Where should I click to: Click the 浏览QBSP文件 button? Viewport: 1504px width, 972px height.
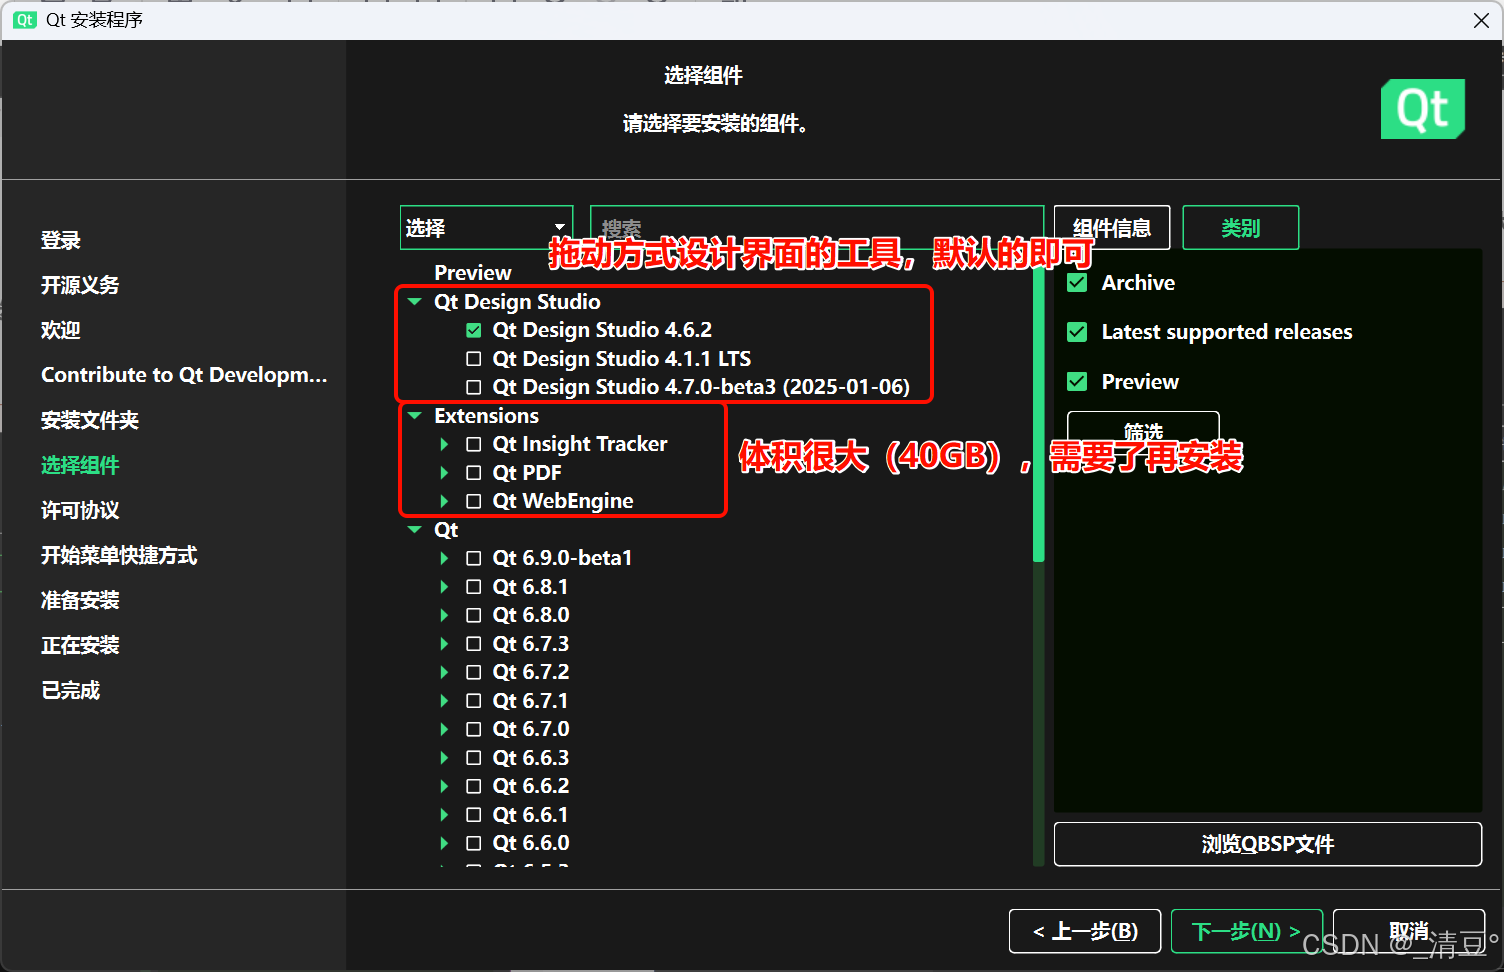(1268, 844)
